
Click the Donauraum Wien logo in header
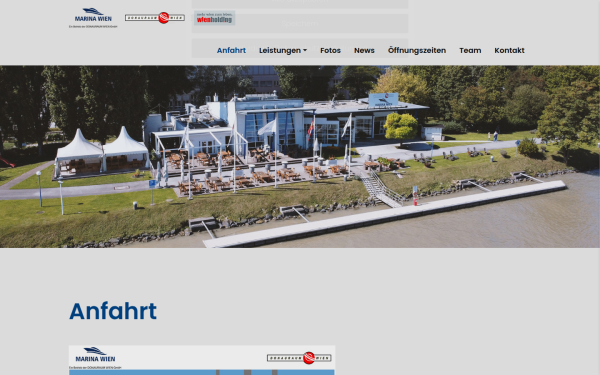pos(155,18)
